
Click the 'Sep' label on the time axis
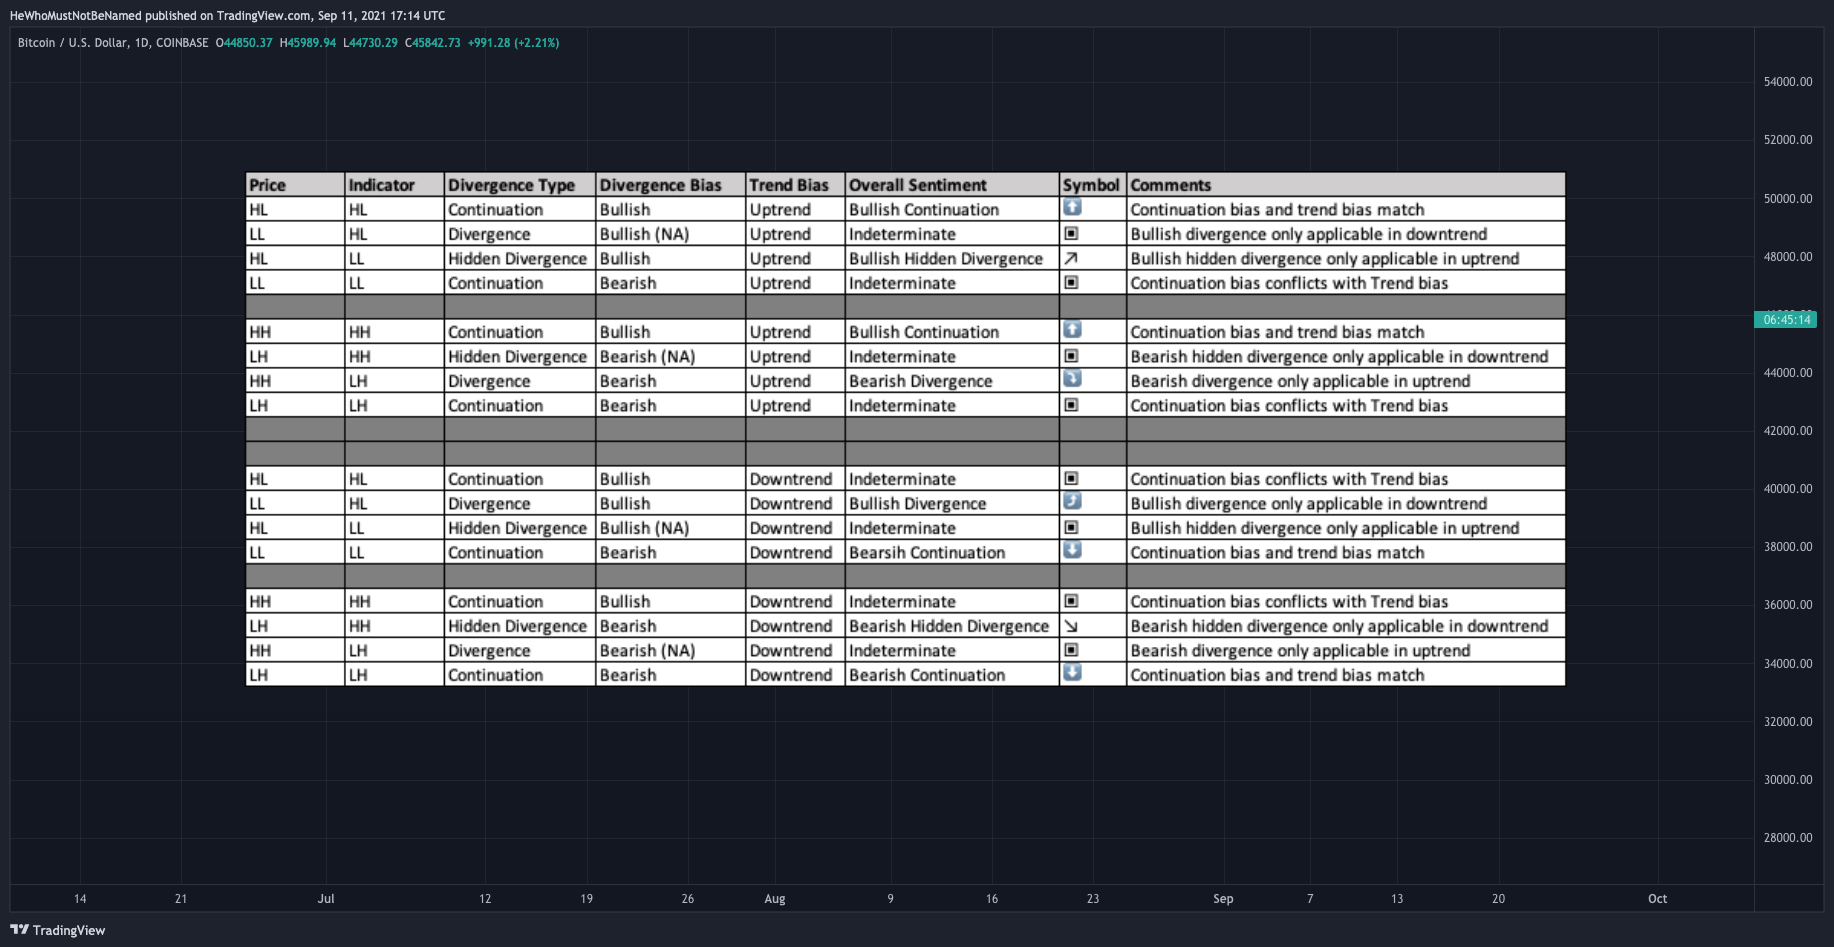tap(1223, 899)
